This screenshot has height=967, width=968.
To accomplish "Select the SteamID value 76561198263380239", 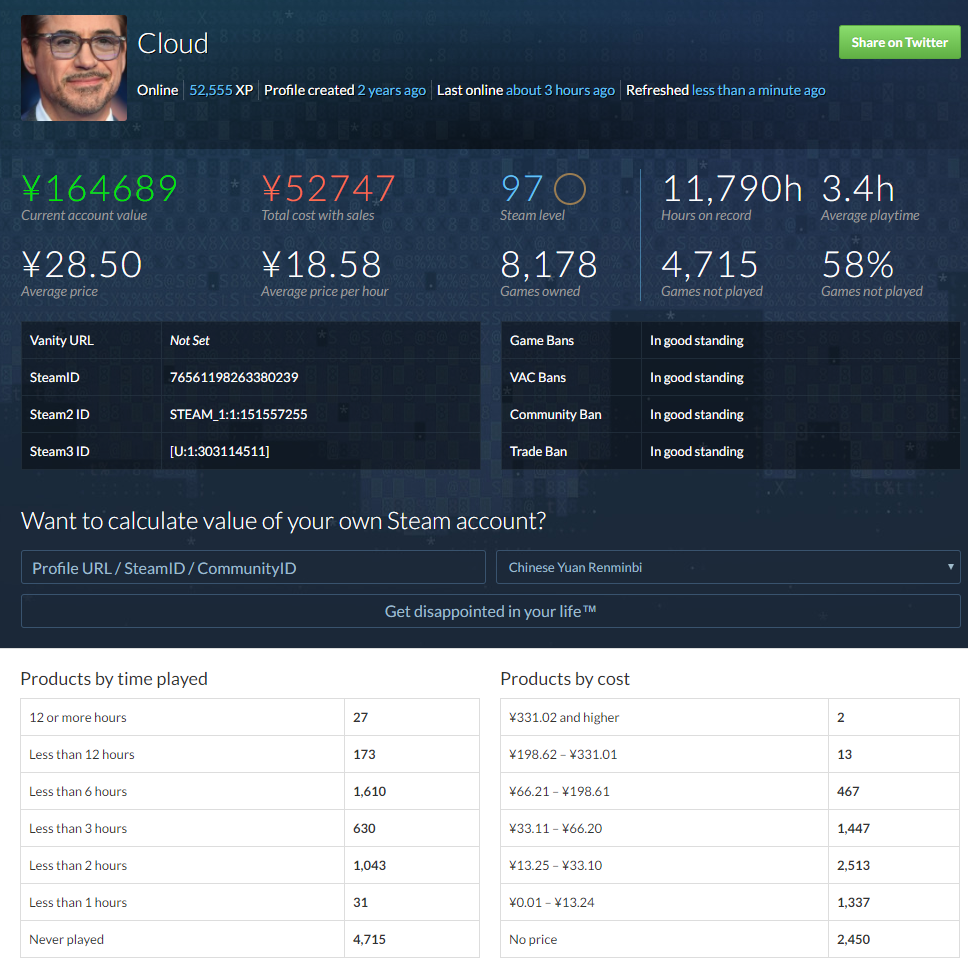I will point(234,377).
